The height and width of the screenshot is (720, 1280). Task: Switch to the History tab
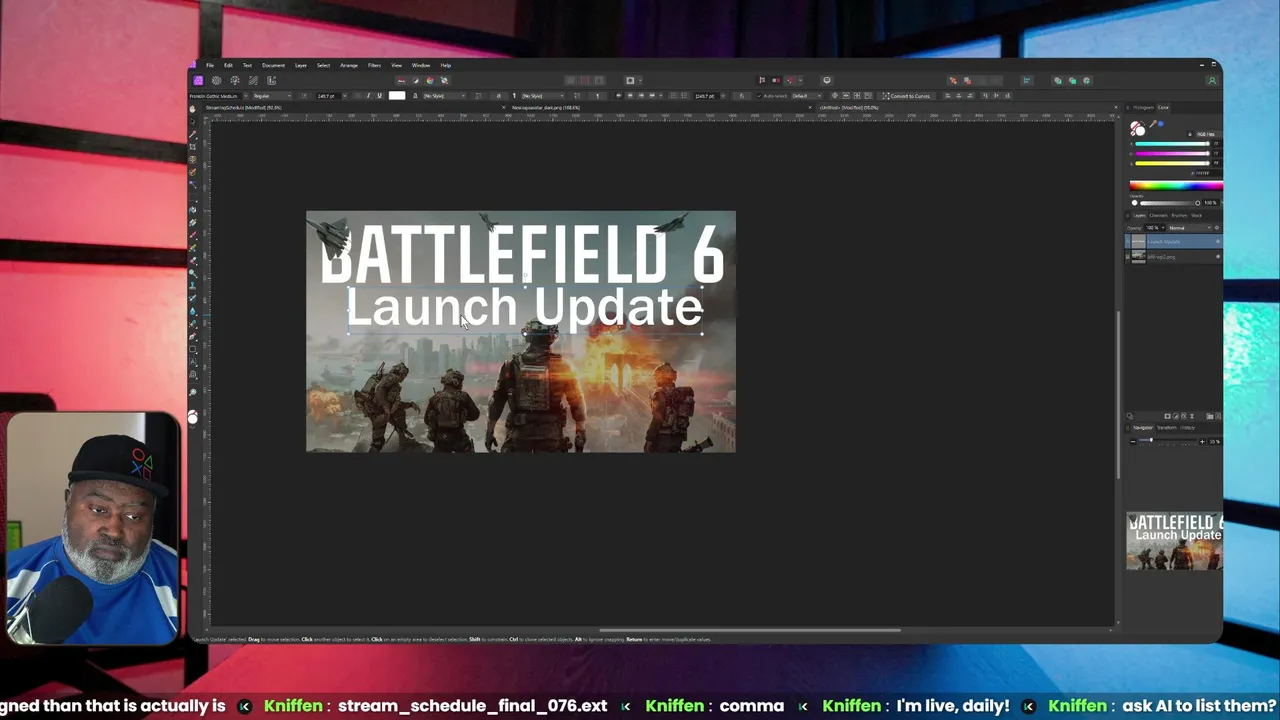(1187, 428)
